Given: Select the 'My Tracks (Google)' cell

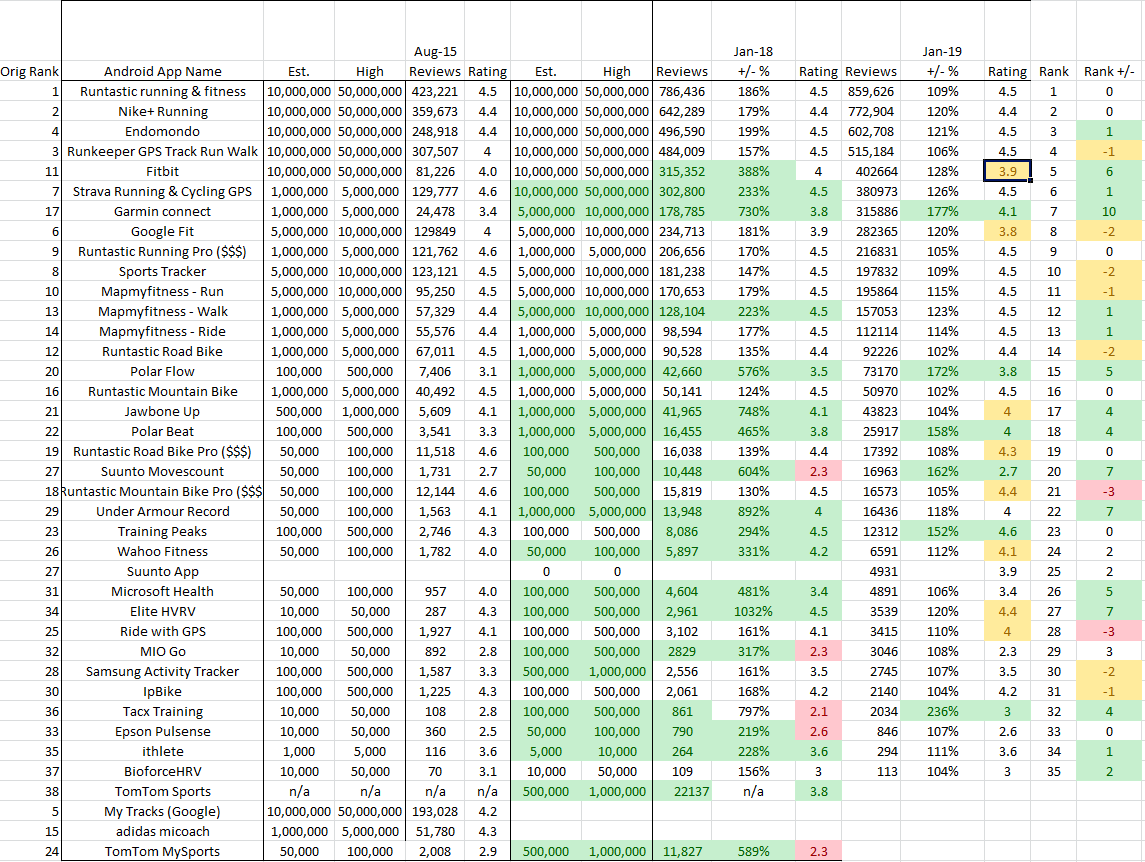Looking at the screenshot, I should click(162, 811).
